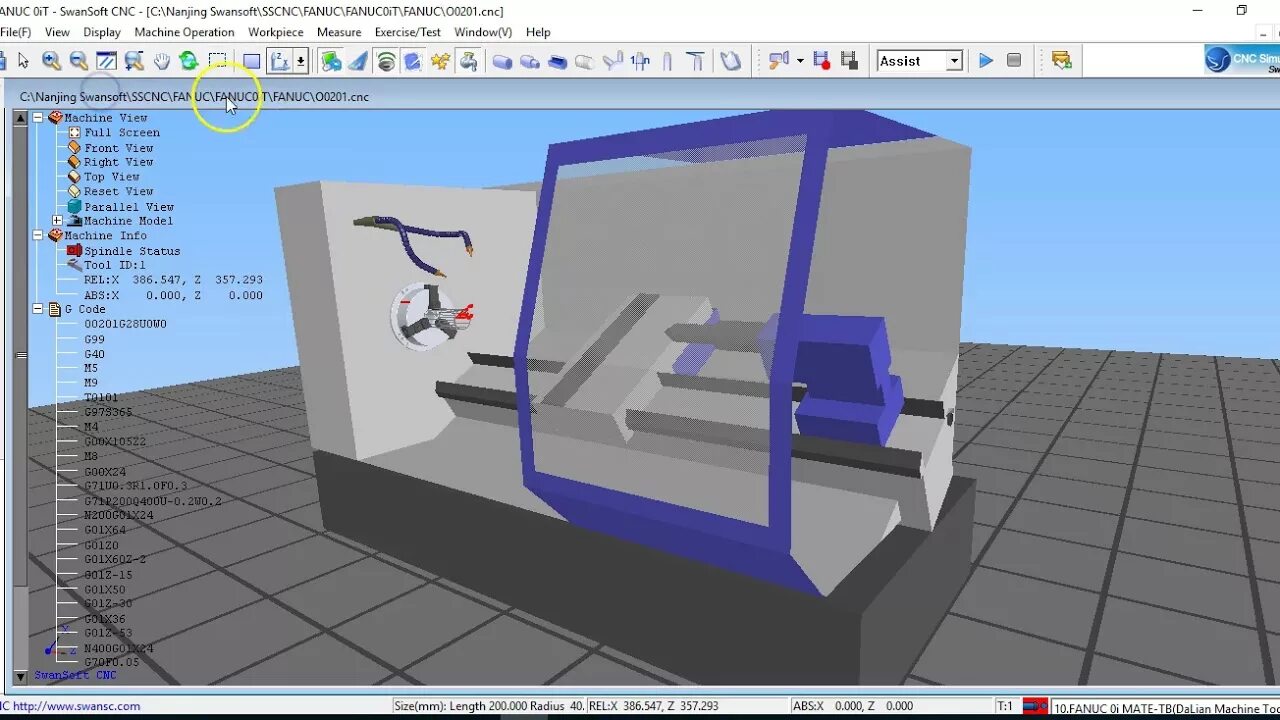1280x720 pixels.
Task: Toggle the blue coolant display icon
Action: [412, 61]
